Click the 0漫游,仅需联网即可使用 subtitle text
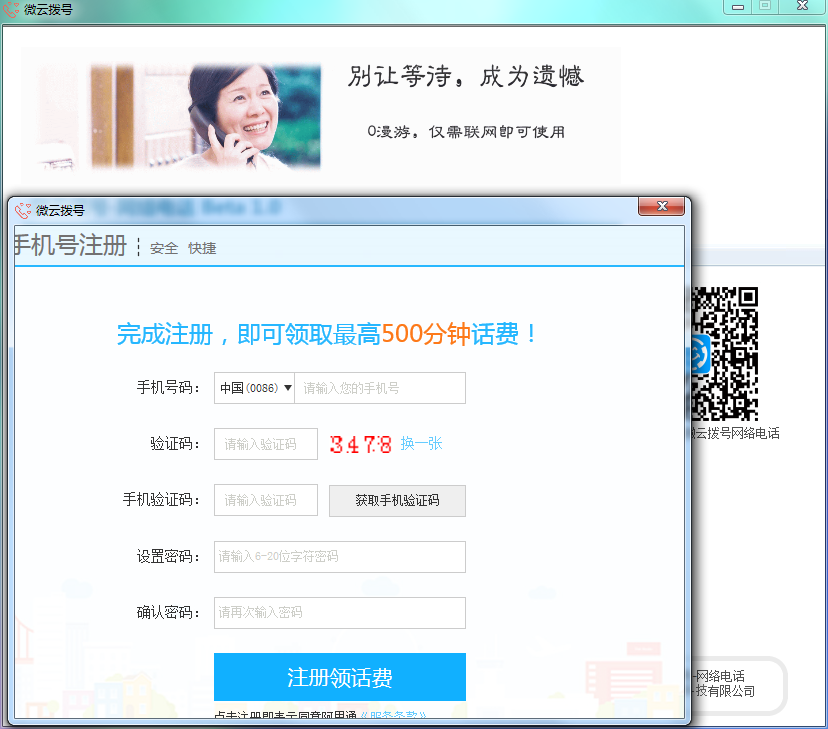 466,131
